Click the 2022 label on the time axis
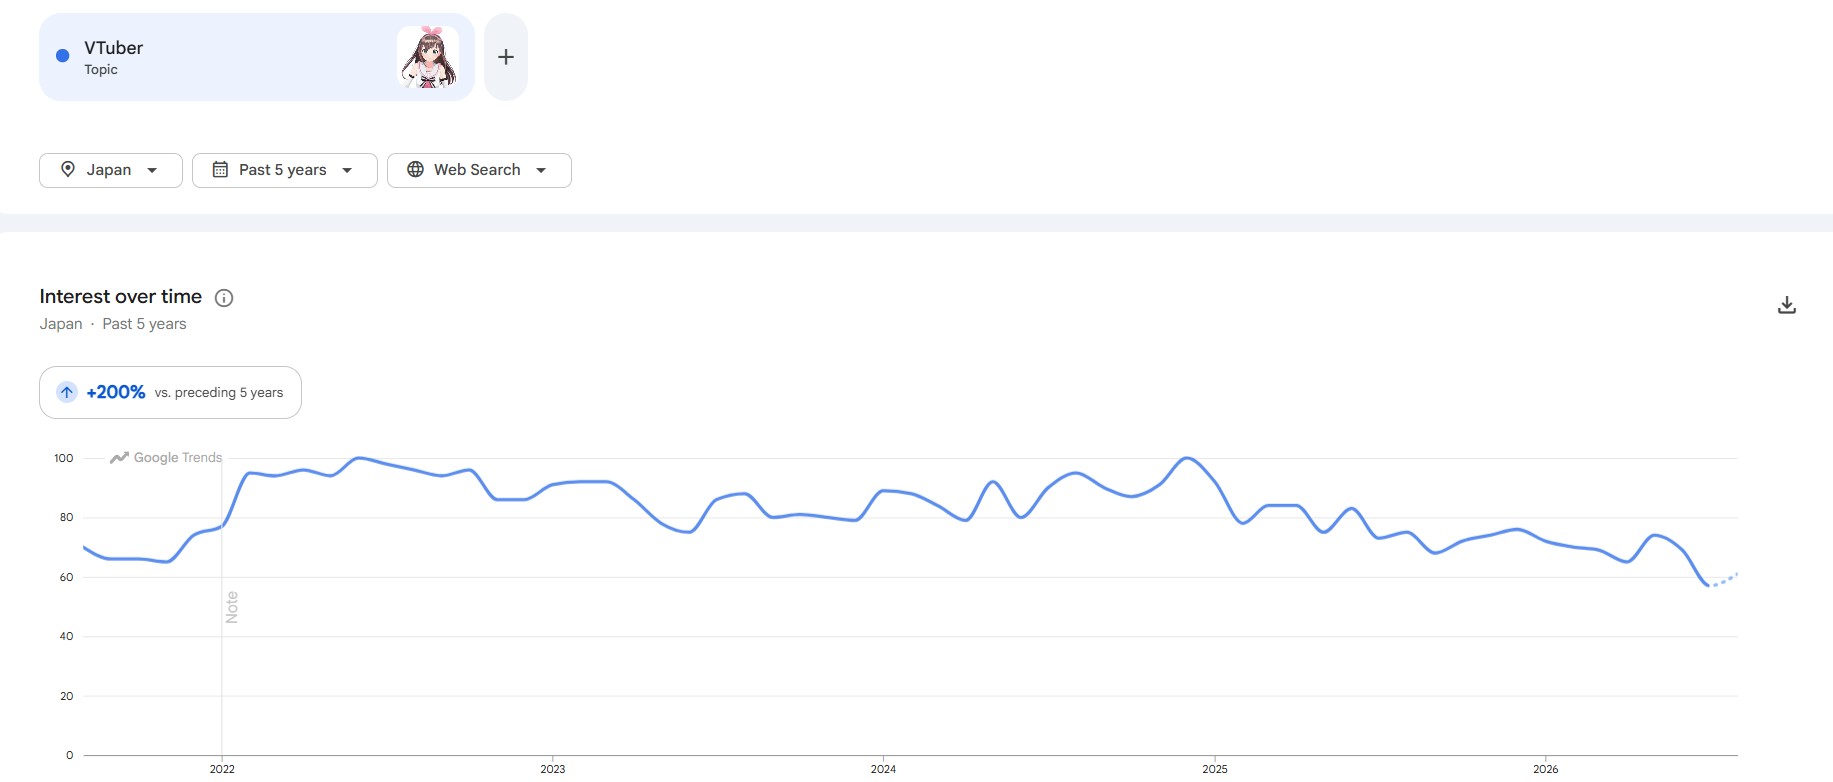This screenshot has width=1833, height=782. [x=222, y=769]
